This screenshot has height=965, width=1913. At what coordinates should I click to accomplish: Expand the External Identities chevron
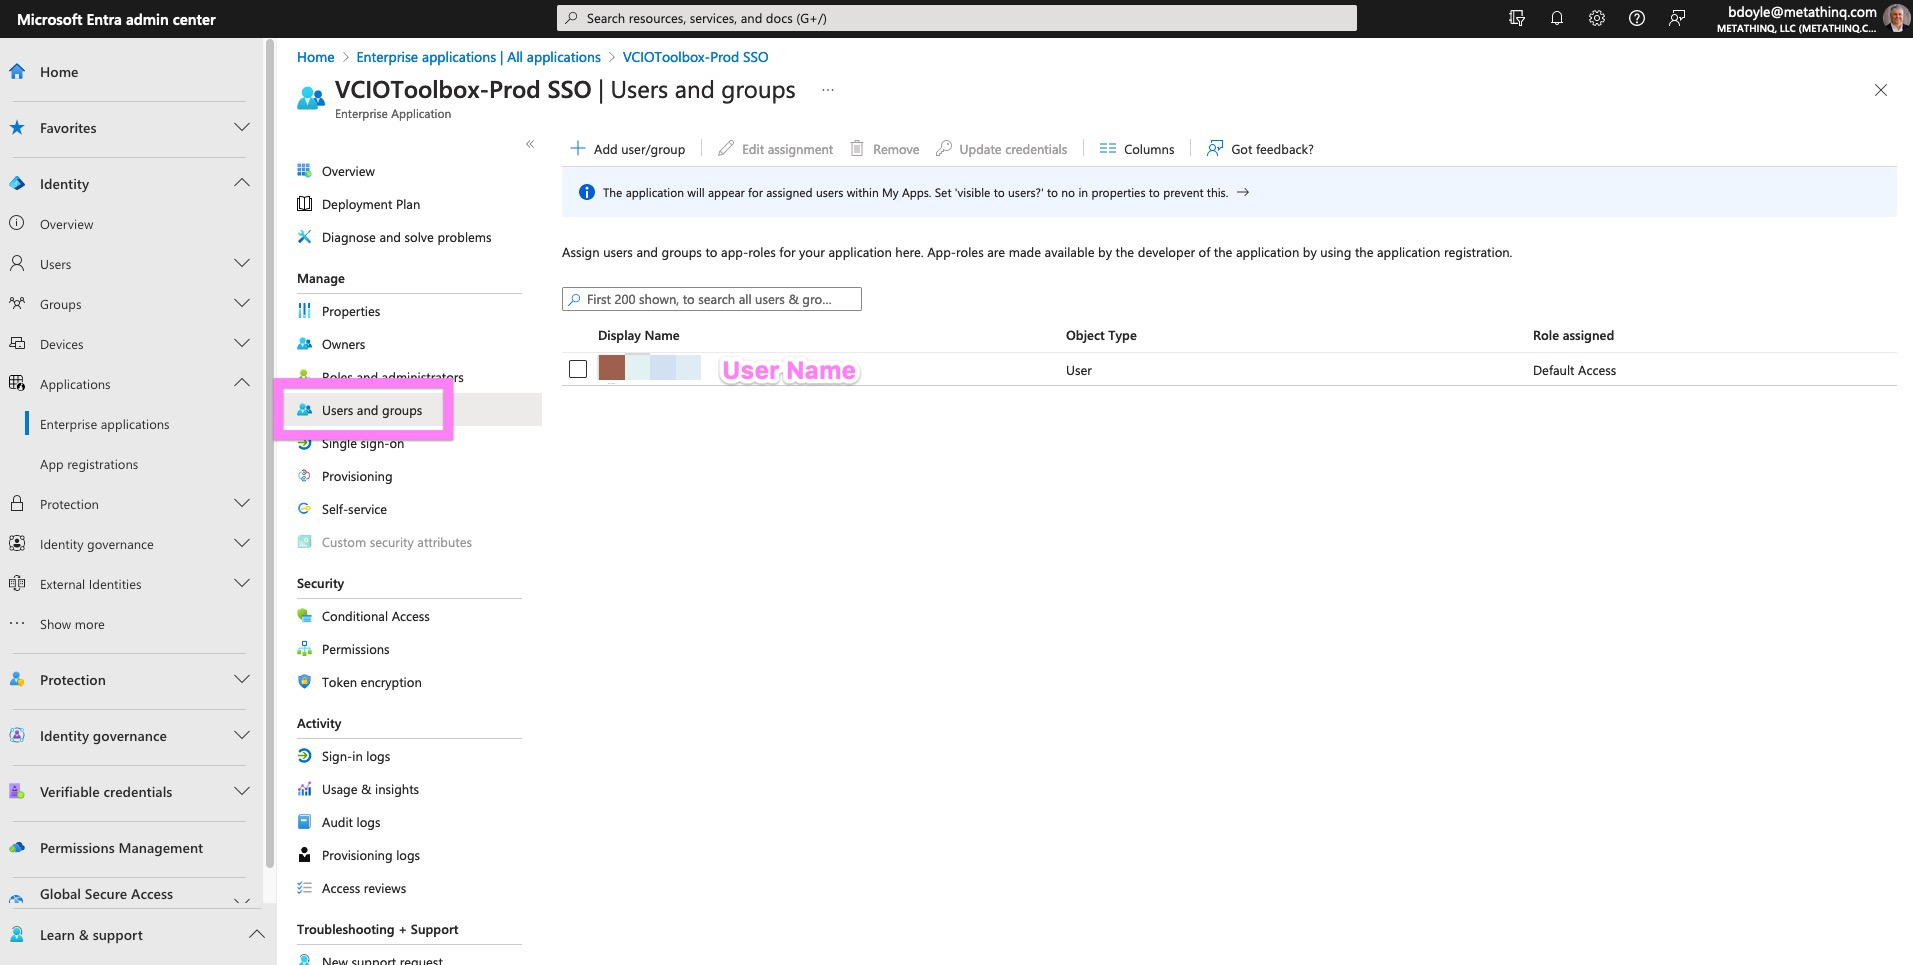[241, 583]
